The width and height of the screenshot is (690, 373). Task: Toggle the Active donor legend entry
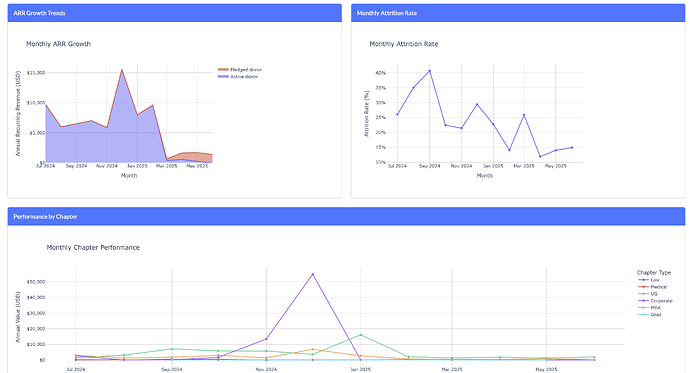point(238,77)
